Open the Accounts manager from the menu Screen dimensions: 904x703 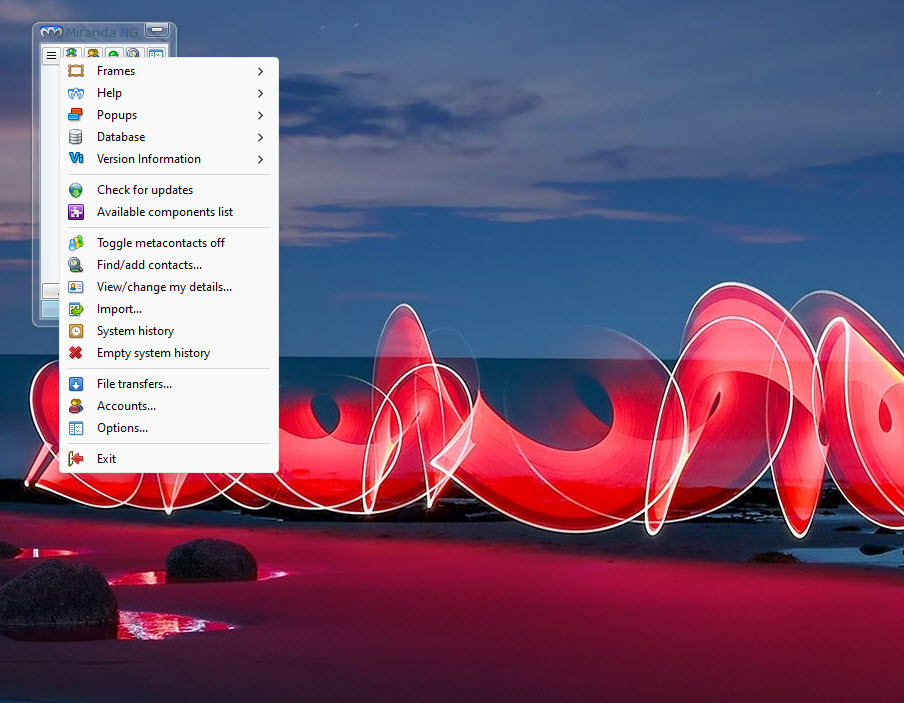[169, 405]
